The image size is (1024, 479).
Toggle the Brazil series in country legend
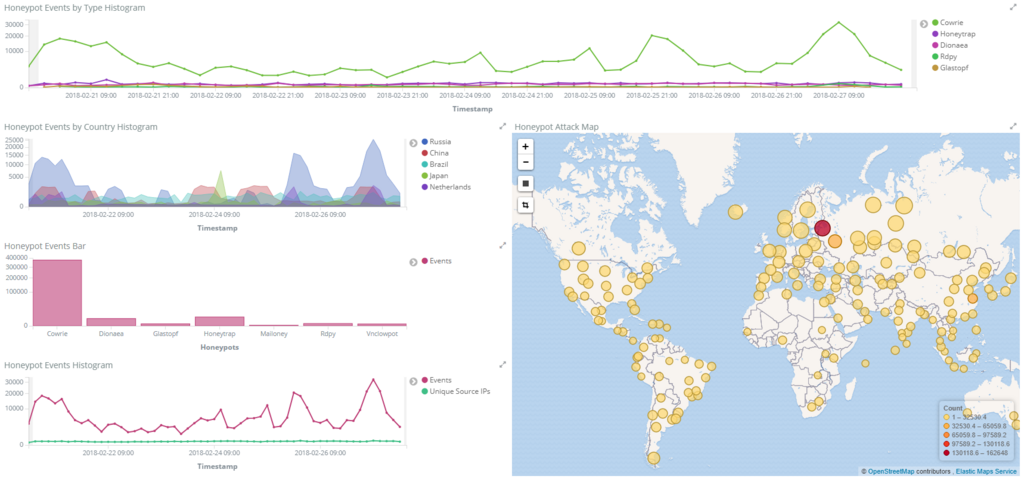point(435,164)
